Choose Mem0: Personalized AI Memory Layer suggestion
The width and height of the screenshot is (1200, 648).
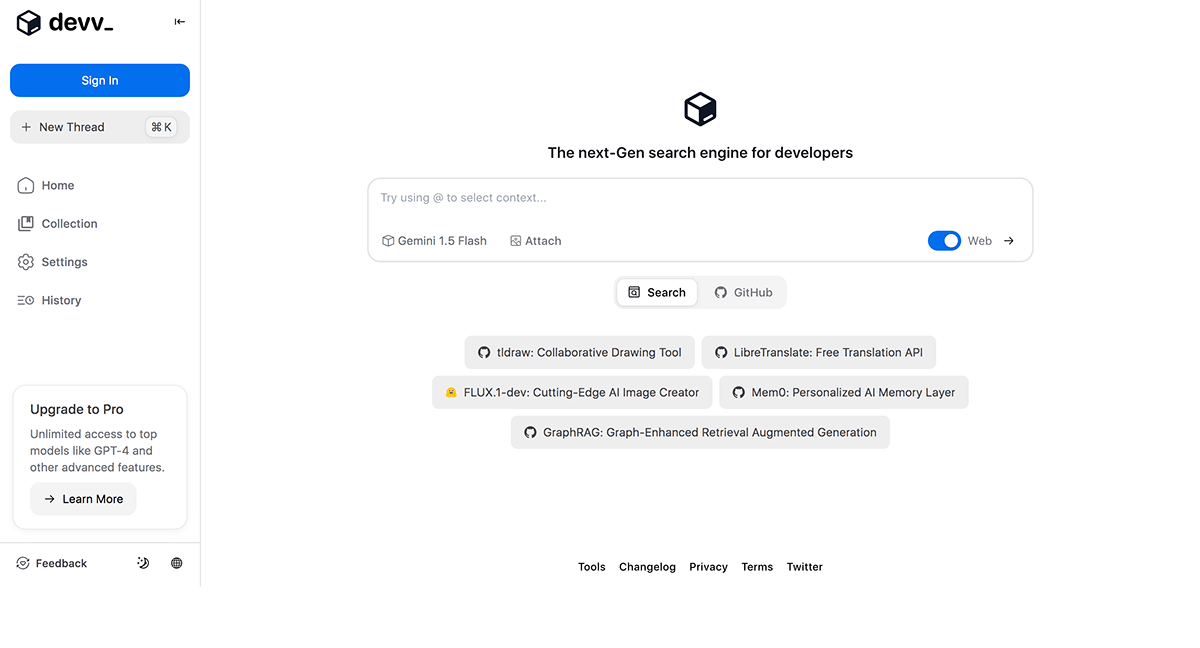[x=844, y=392]
